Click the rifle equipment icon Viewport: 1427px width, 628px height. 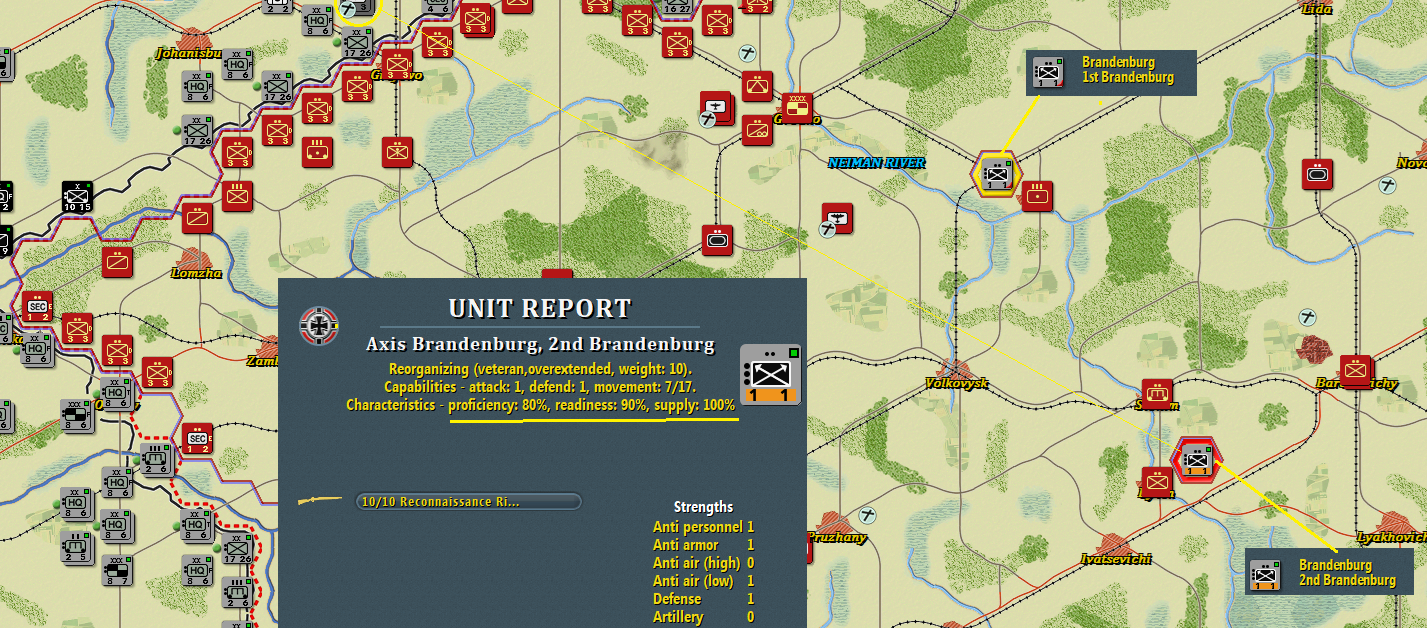click(320, 501)
